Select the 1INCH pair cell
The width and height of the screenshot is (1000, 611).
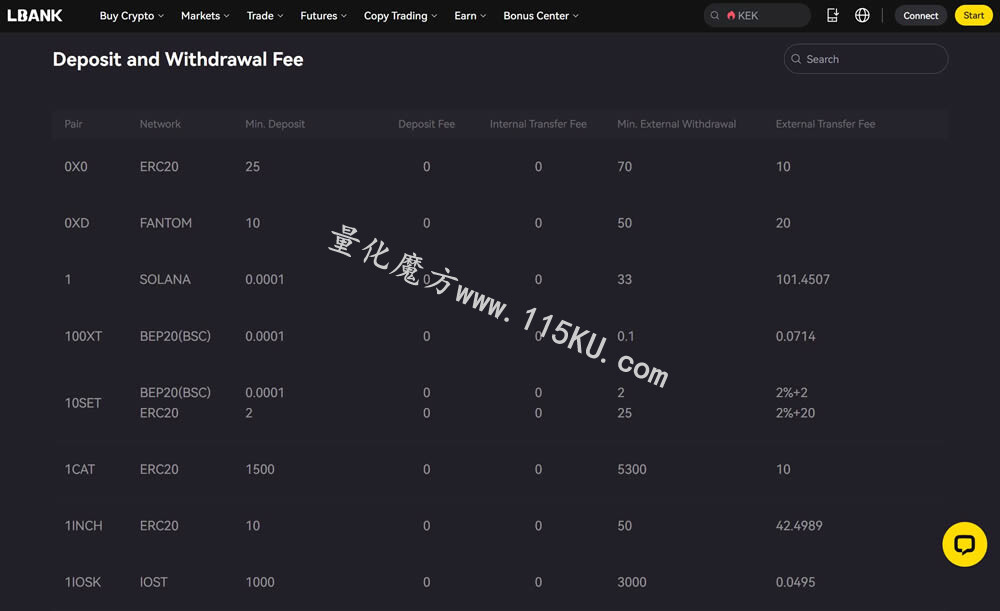click(83, 526)
